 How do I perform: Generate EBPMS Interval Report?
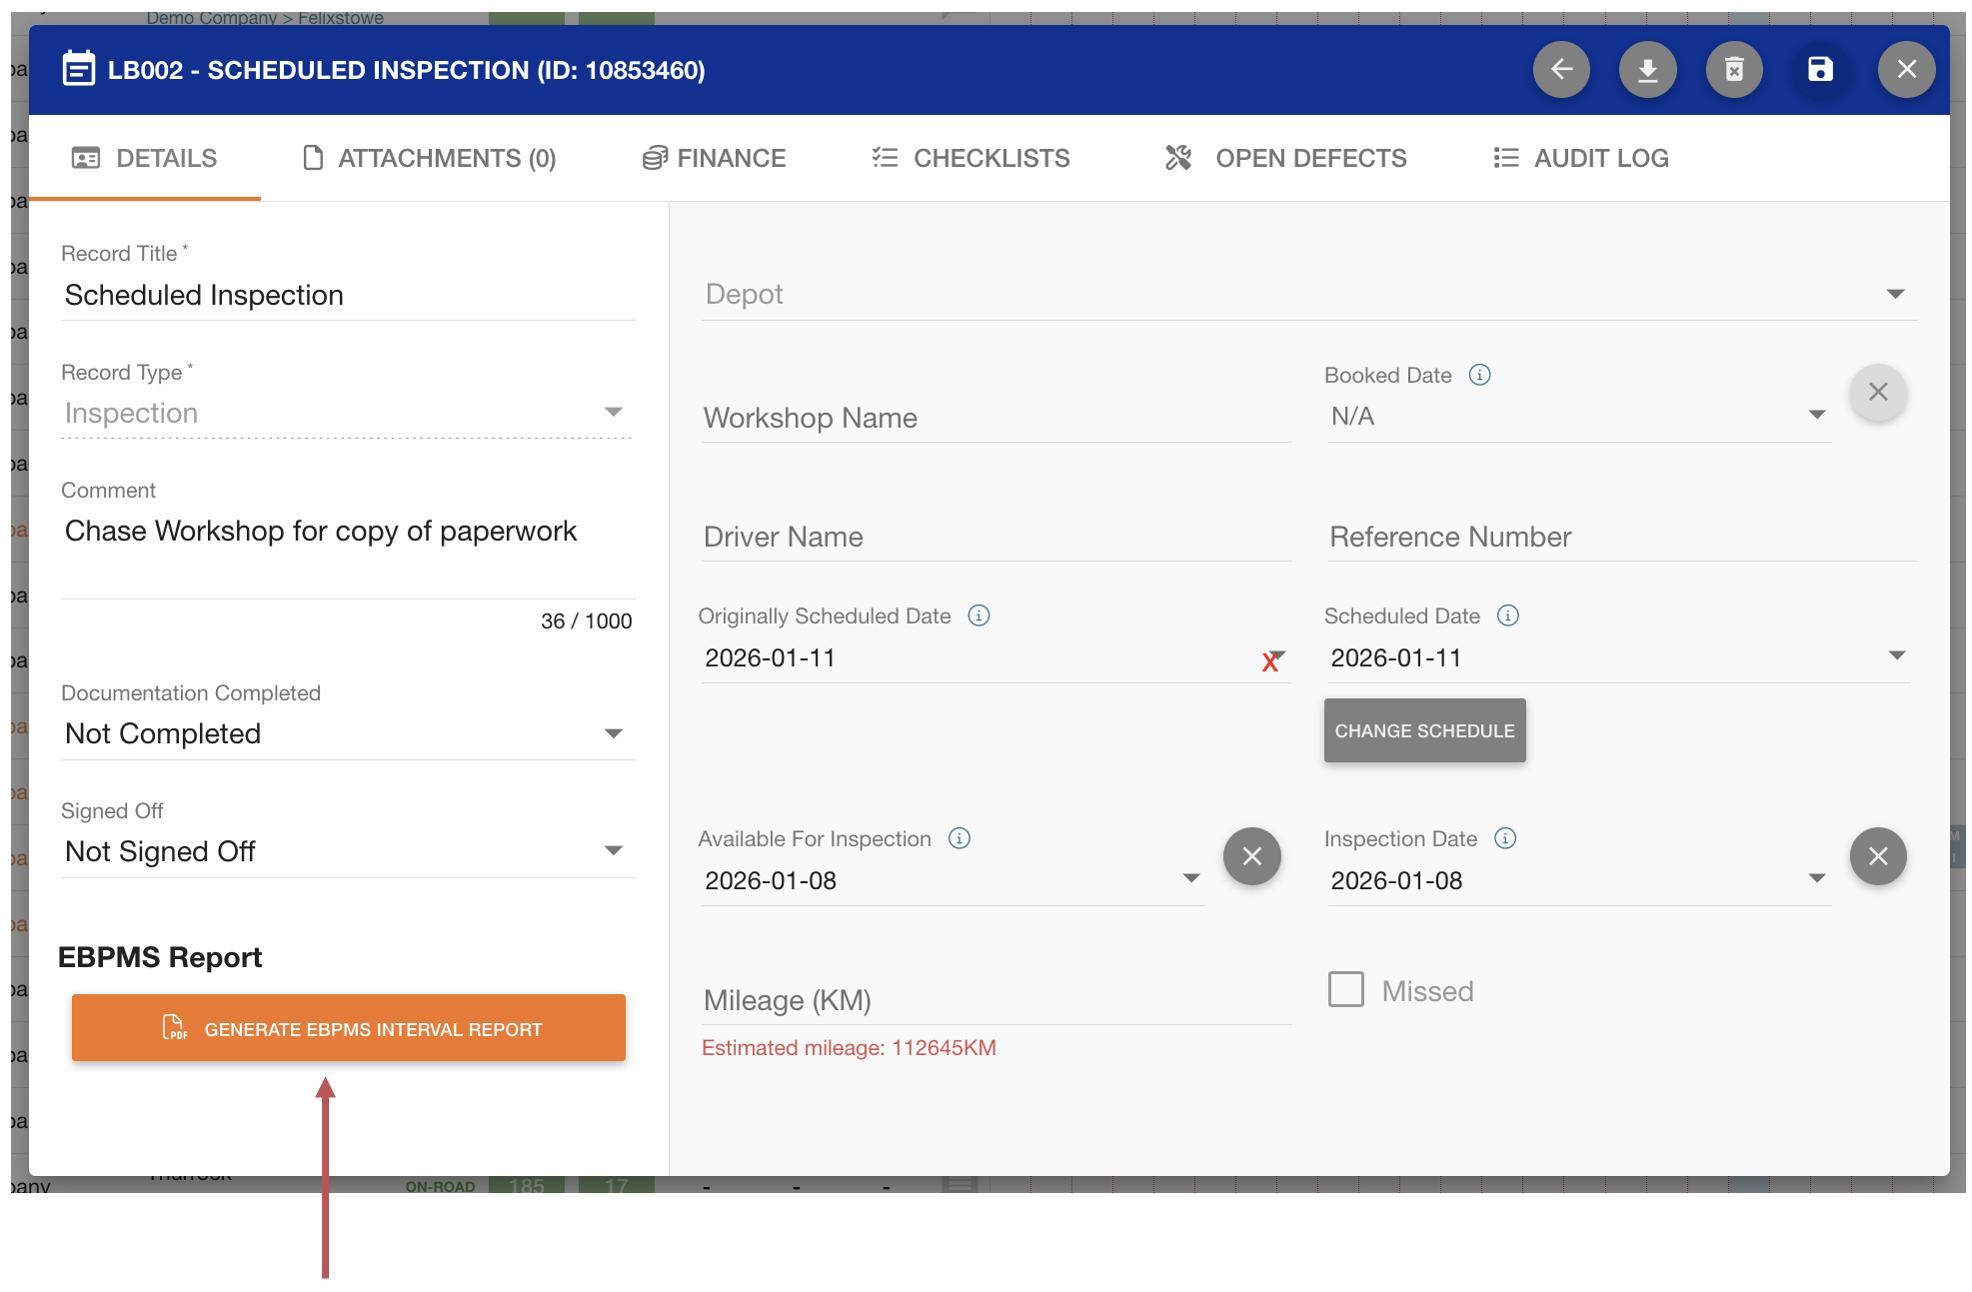[348, 1028]
